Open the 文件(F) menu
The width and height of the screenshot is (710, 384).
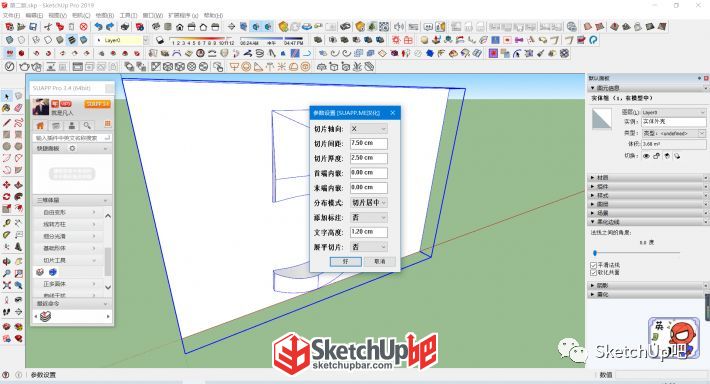tap(11, 15)
